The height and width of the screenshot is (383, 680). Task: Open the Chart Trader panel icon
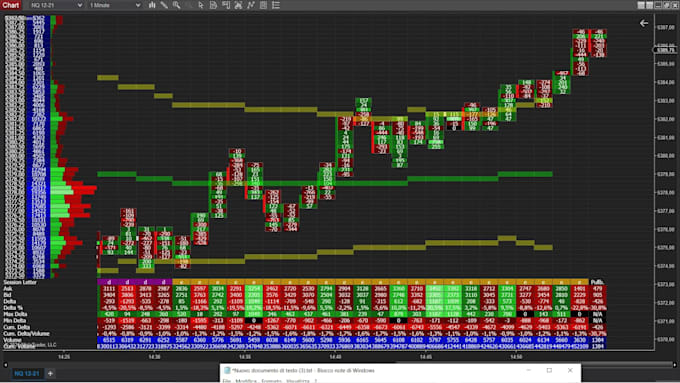(x=226, y=5)
